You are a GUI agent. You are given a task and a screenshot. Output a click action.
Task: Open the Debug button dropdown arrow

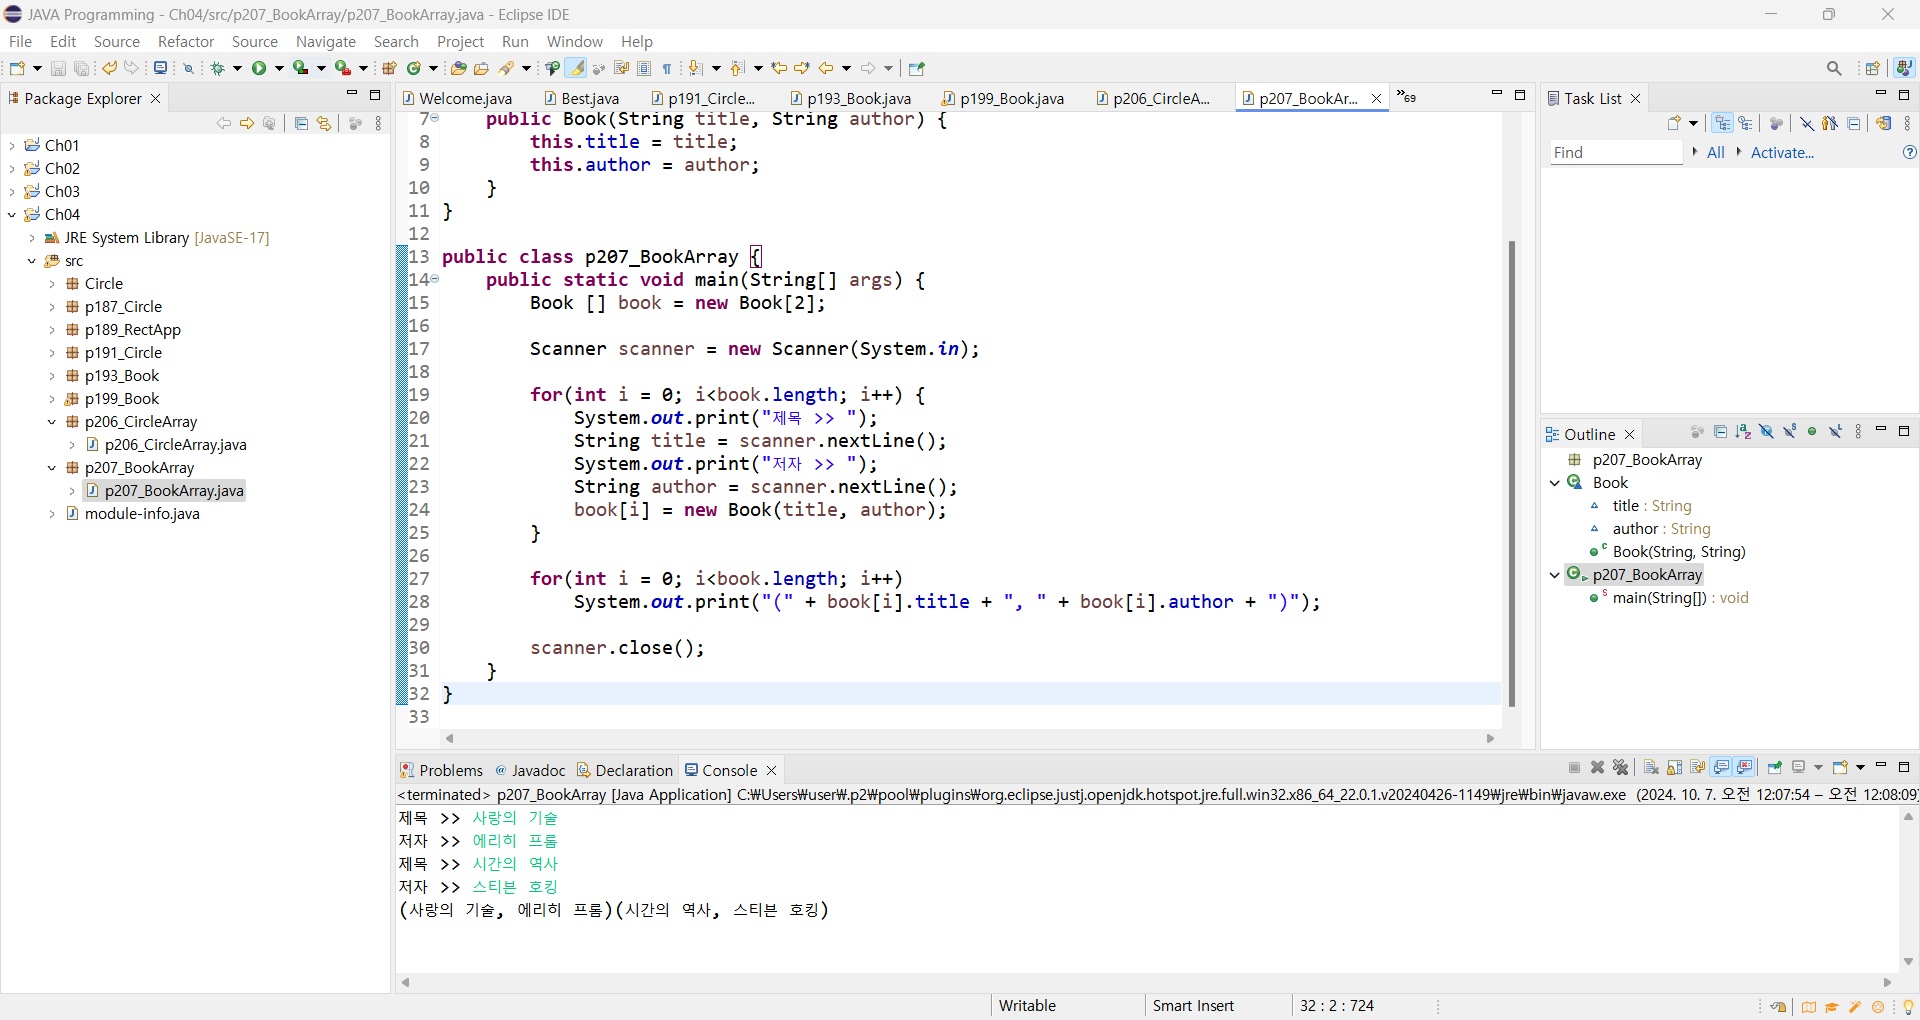[237, 68]
